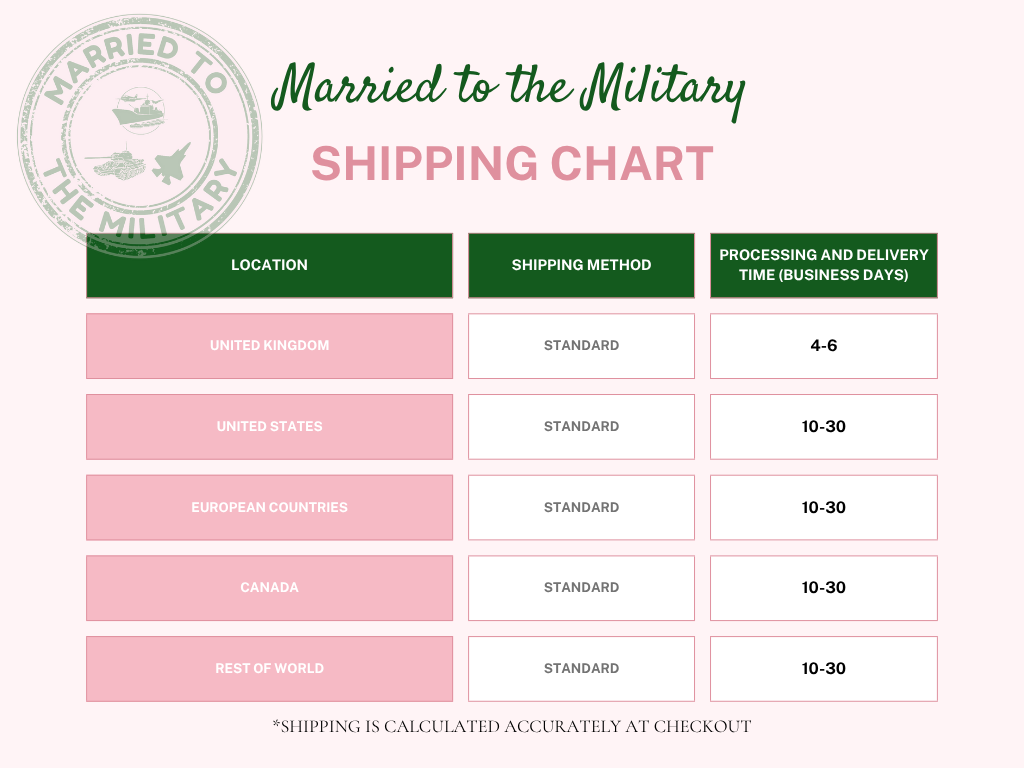Click the shipping calculated at checkout footnote
Viewport: 1024px width, 768px height.
pyautogui.click(x=511, y=727)
